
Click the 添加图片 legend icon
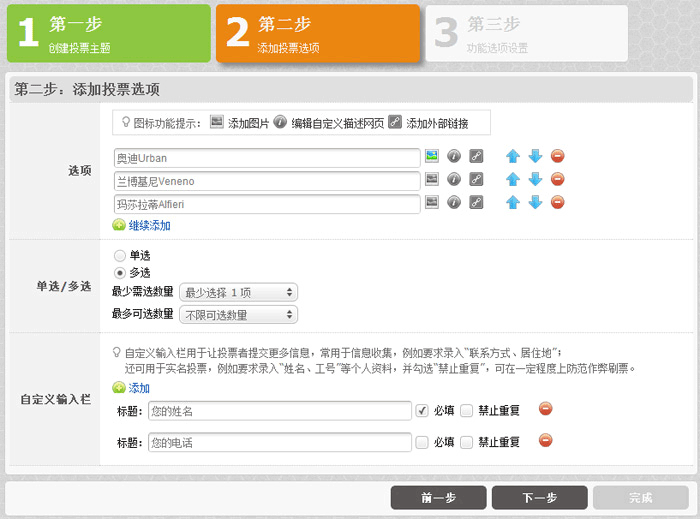click(217, 122)
